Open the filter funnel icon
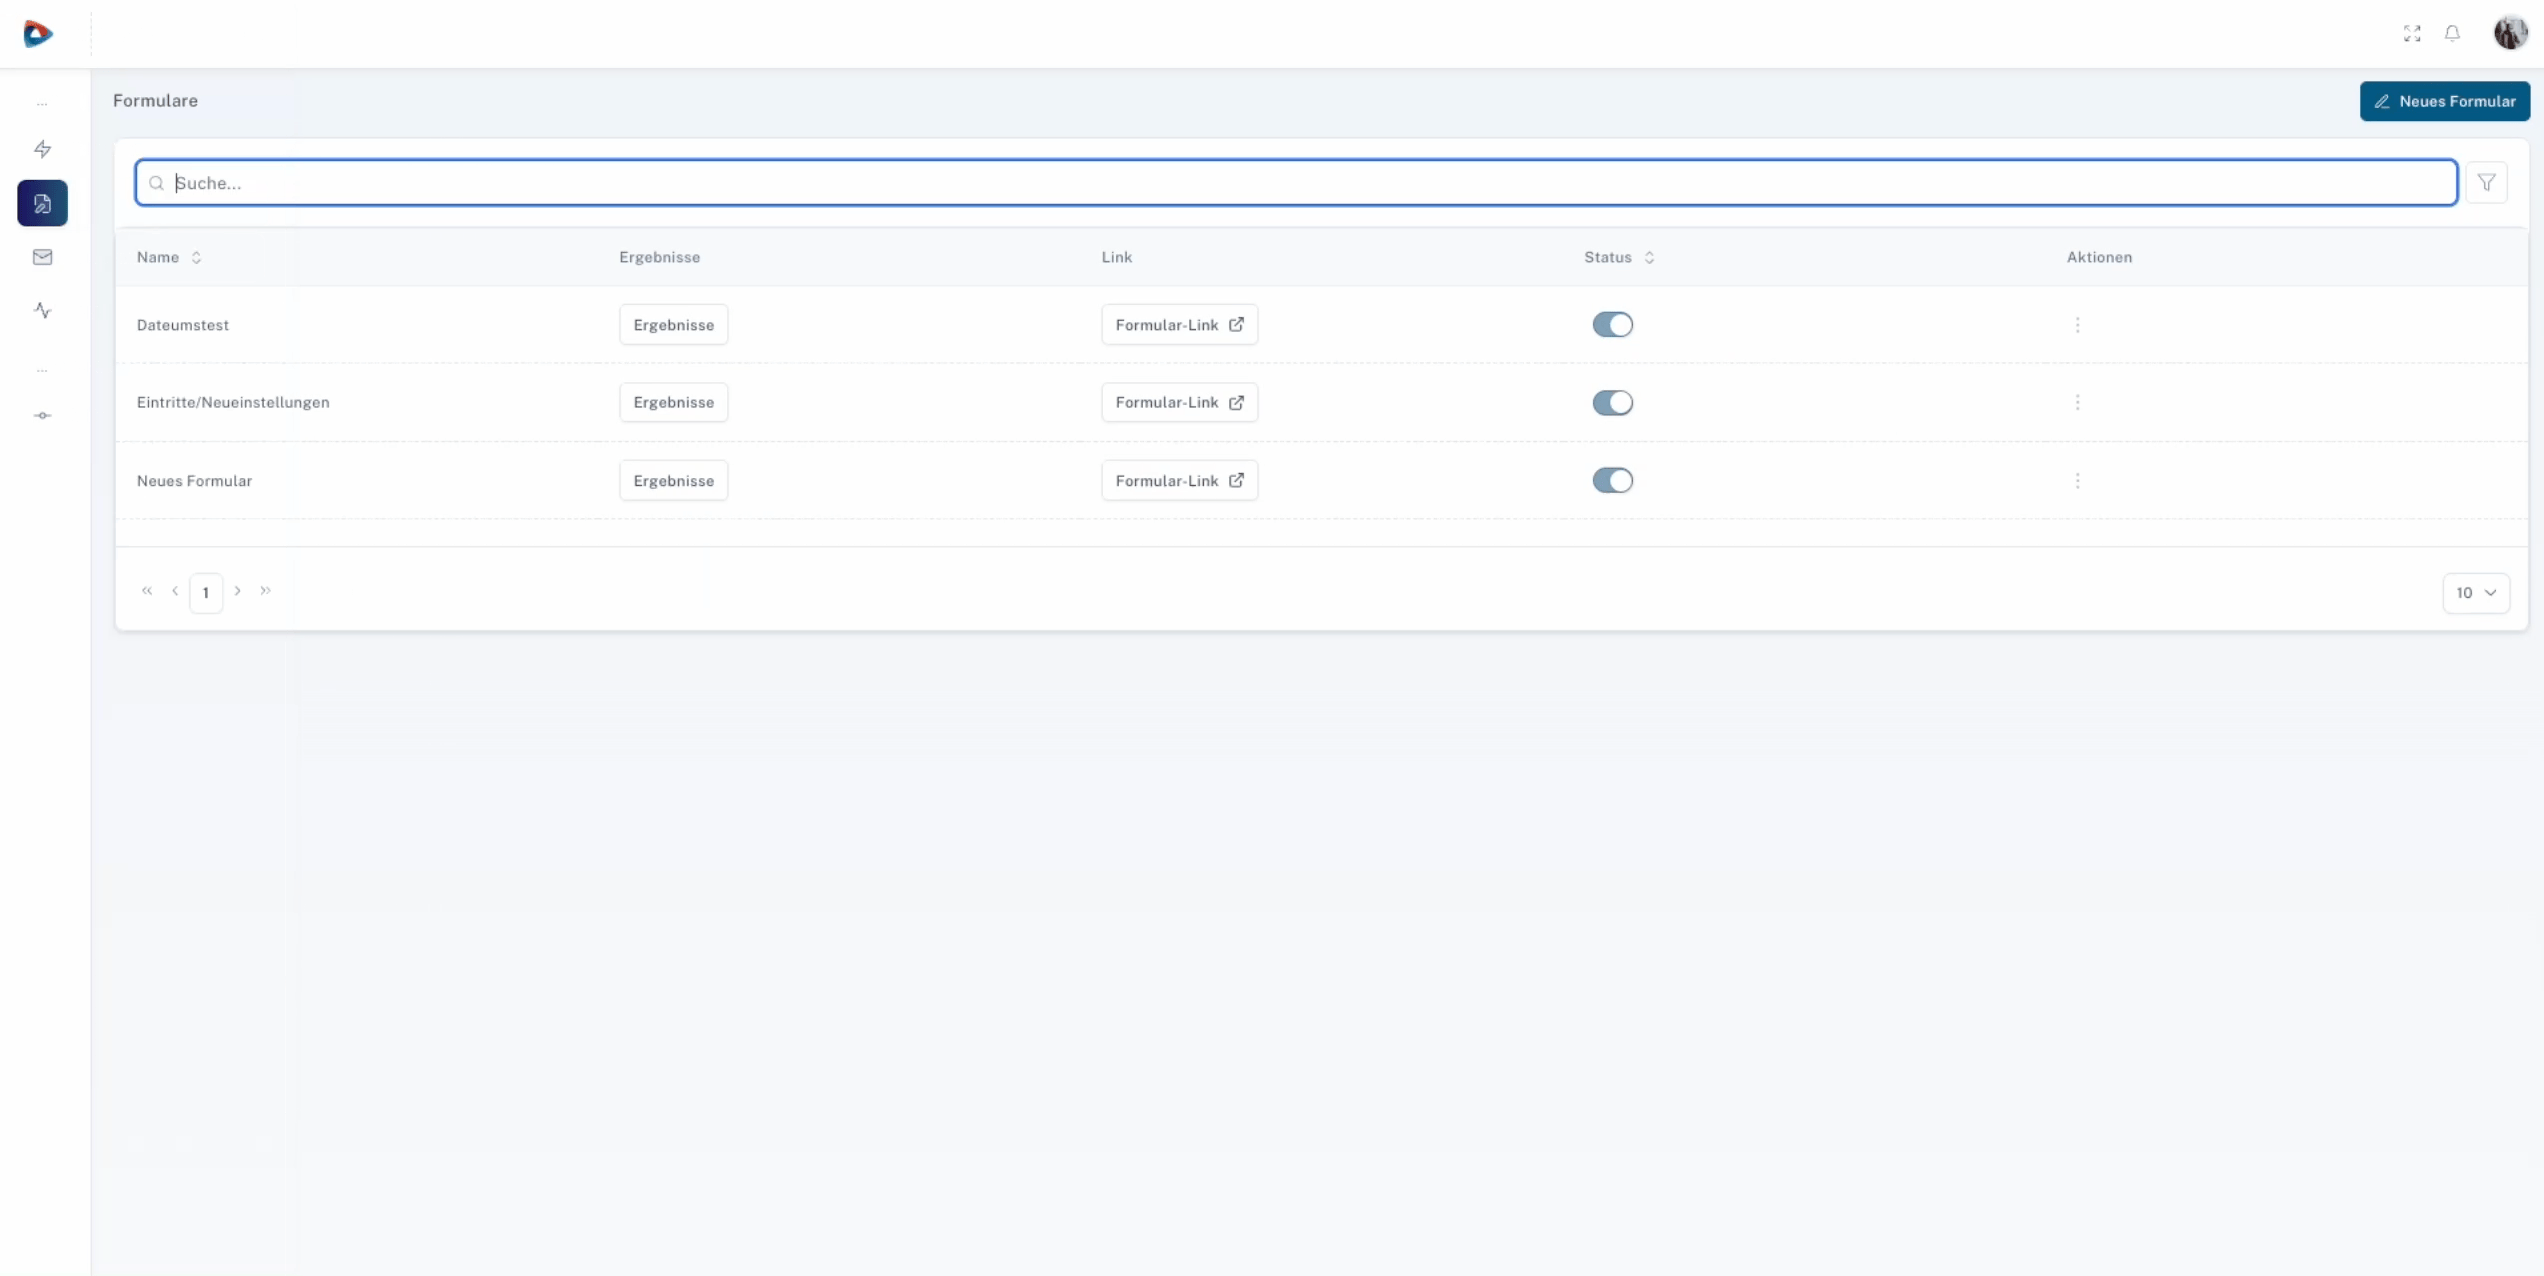Image resolution: width=2544 pixels, height=1276 pixels. 2486,183
